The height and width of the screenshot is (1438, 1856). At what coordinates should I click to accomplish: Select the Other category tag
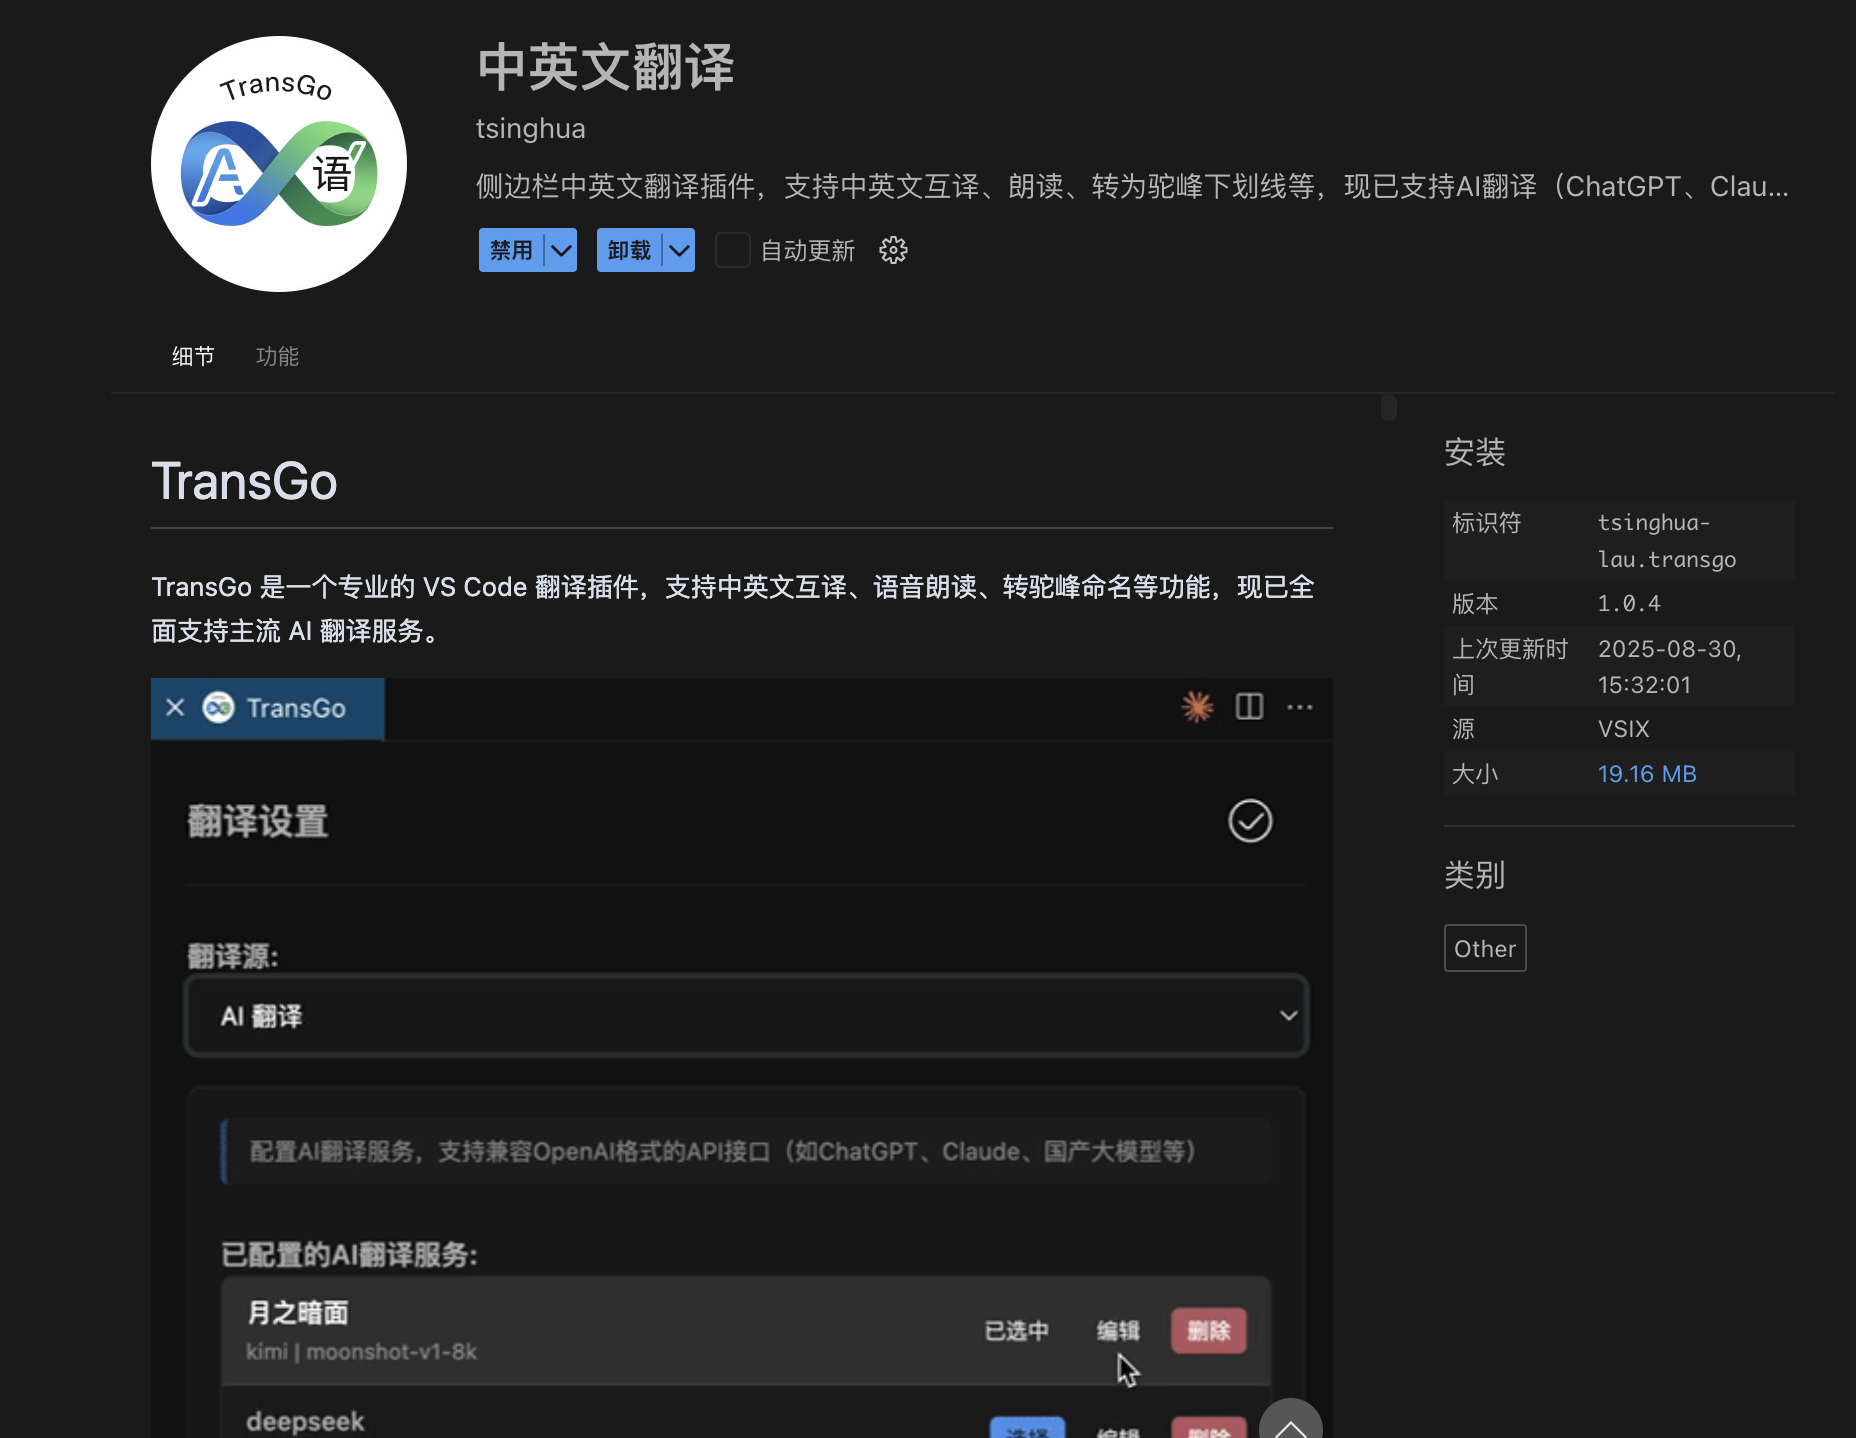pos(1485,948)
